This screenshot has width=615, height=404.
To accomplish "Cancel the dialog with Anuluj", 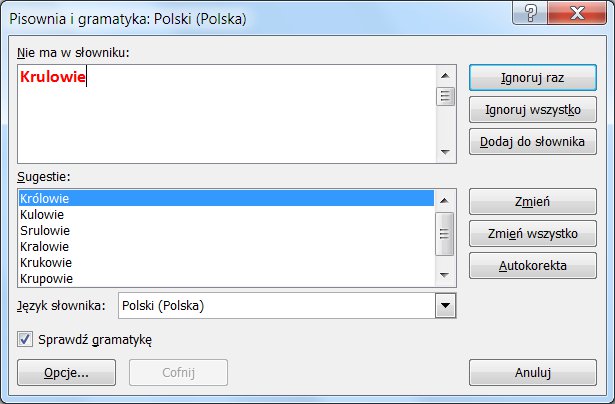I will [x=533, y=373].
